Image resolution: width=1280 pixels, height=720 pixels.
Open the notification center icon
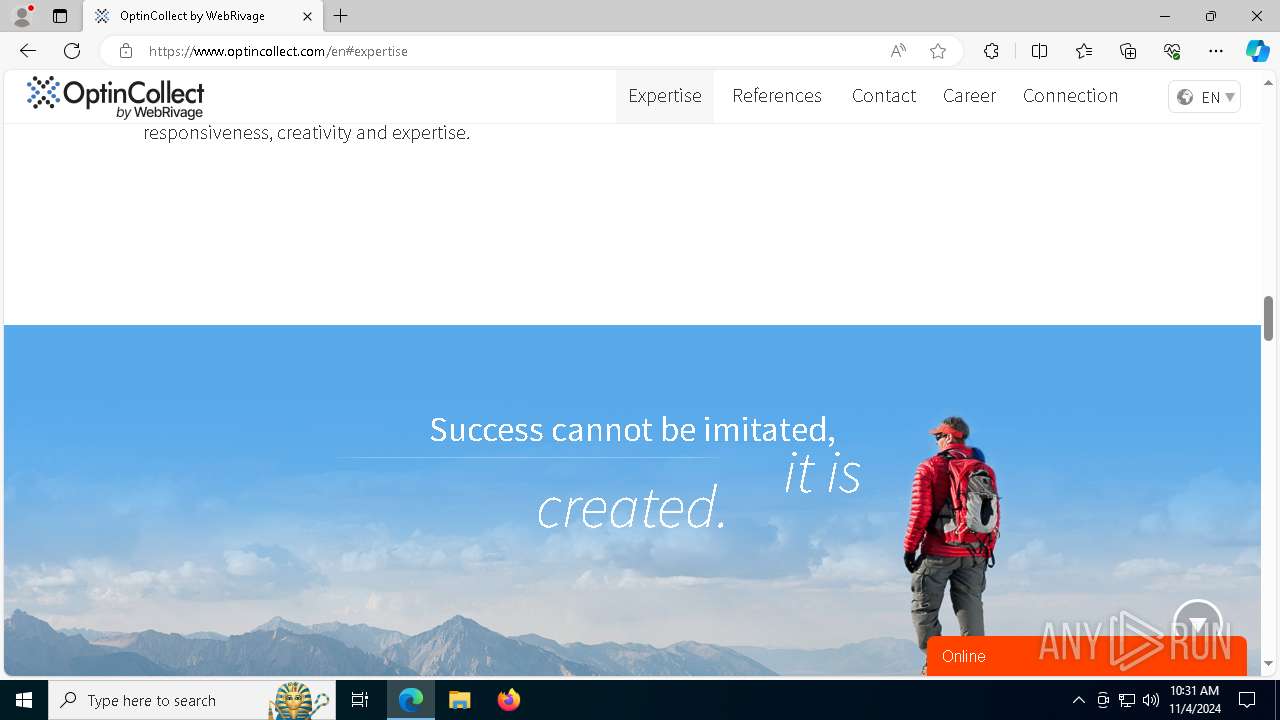[x=1247, y=700]
